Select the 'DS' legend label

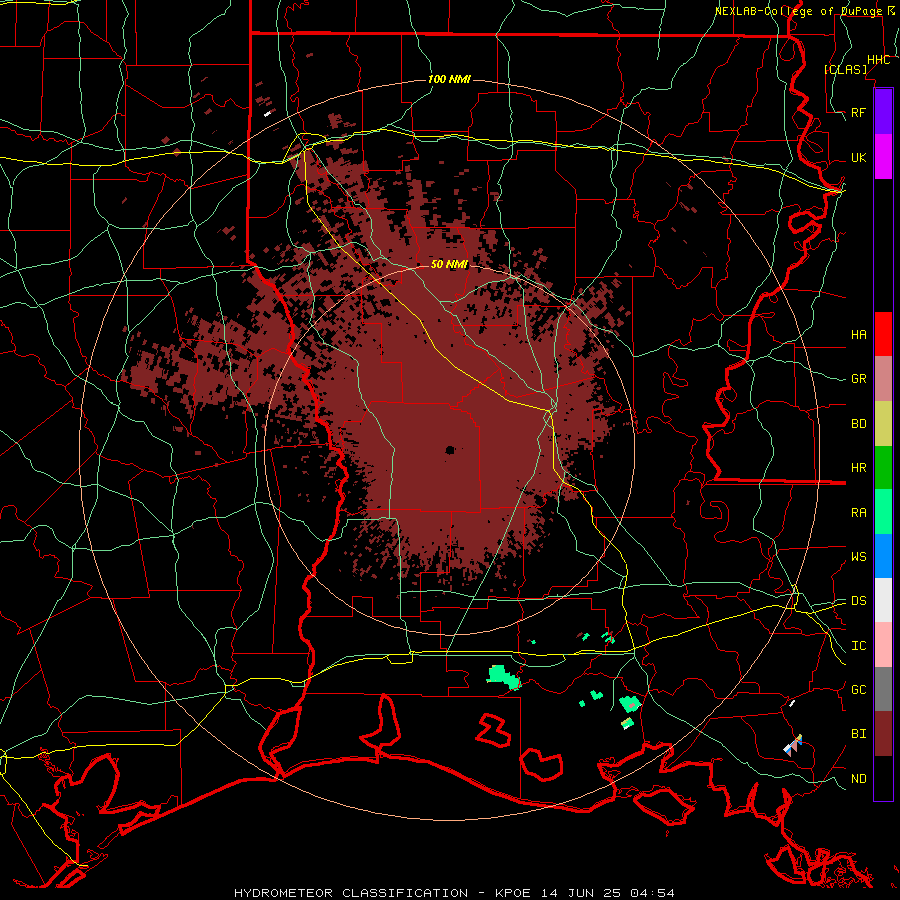coord(858,600)
